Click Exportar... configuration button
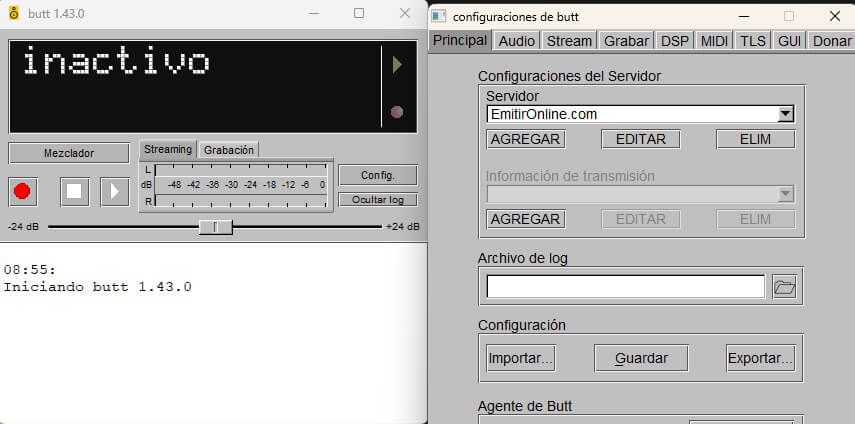The image size is (855, 424). coord(761,358)
